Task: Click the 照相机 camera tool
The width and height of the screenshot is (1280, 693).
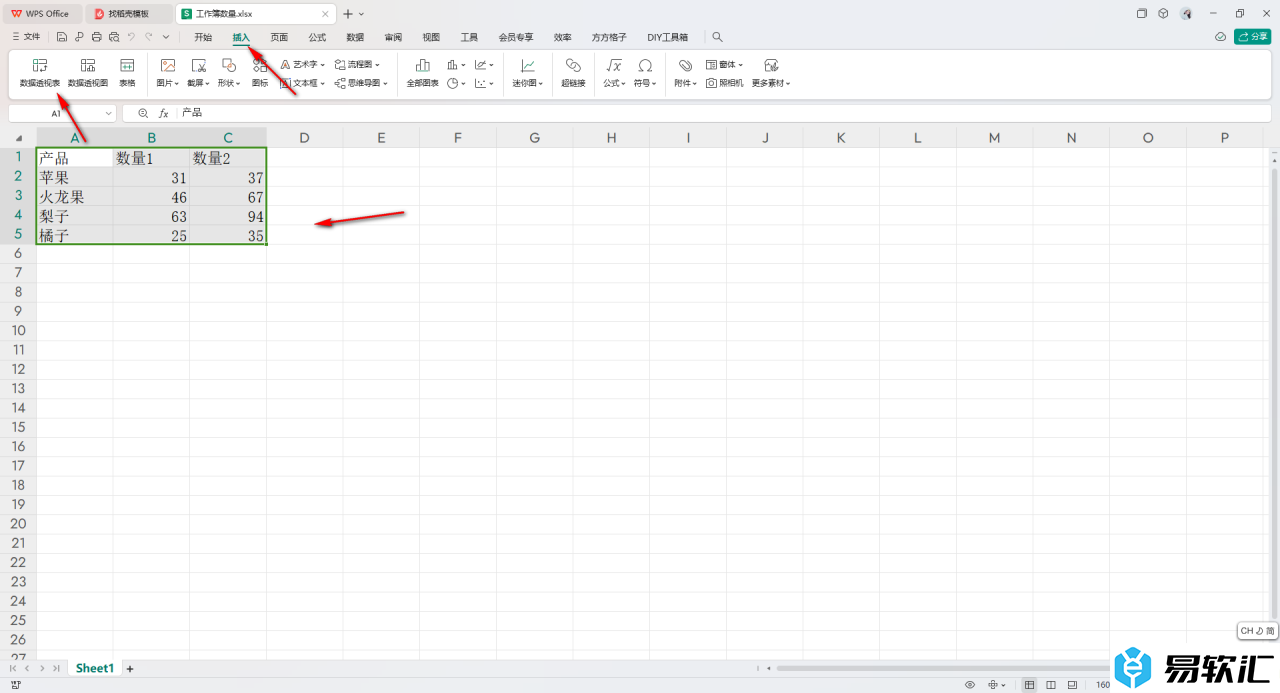Action: tap(725, 84)
